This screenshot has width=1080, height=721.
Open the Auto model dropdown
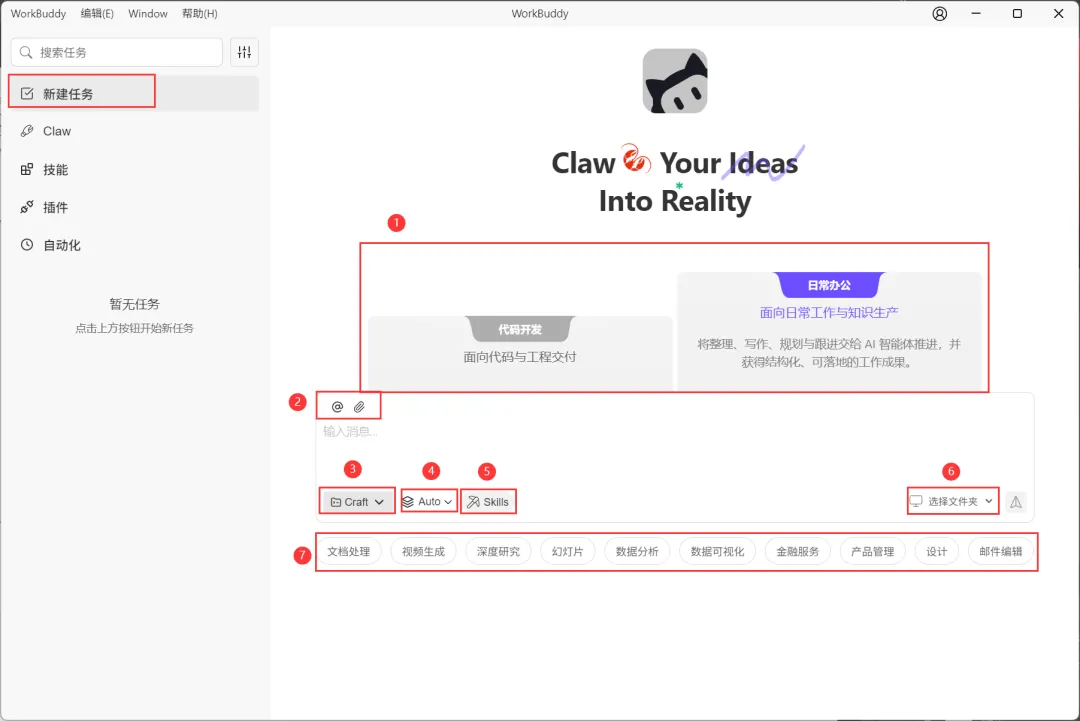428,501
